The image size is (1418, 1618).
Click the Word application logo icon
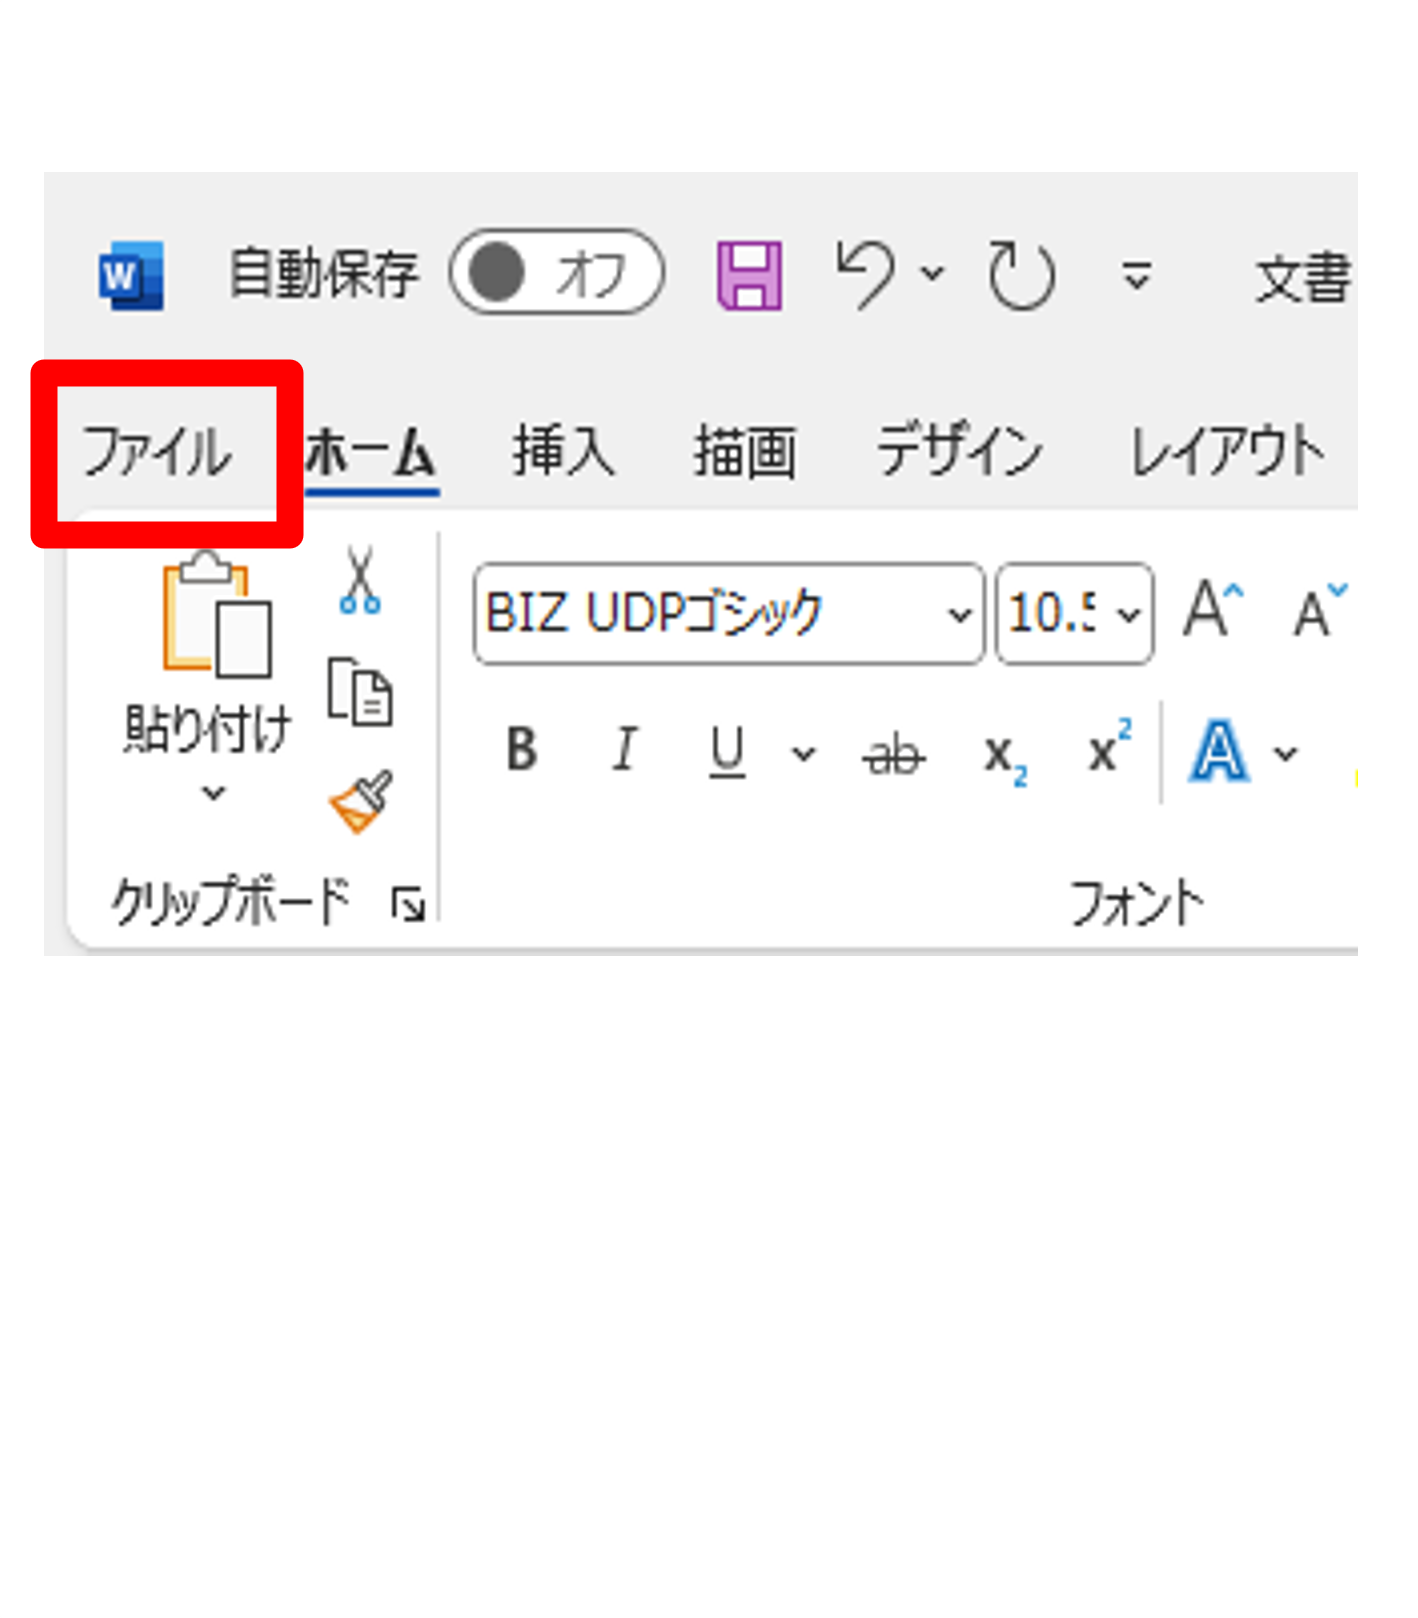131,275
